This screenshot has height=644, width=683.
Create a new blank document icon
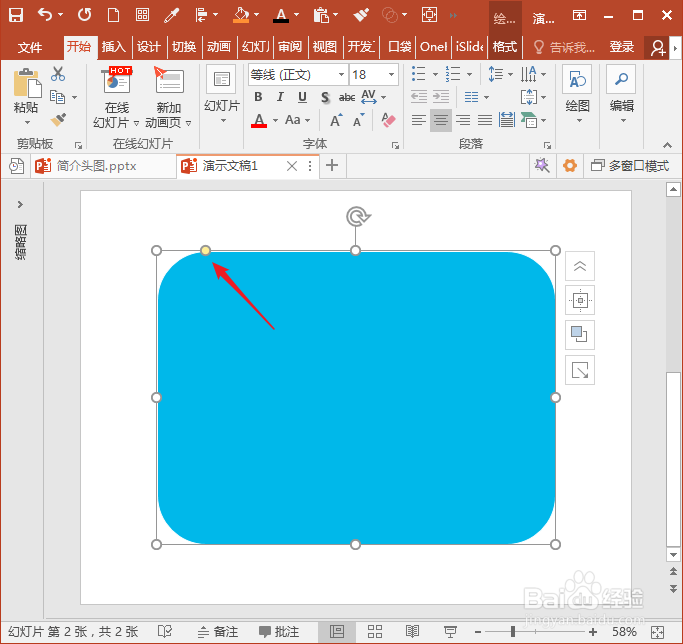tap(113, 15)
